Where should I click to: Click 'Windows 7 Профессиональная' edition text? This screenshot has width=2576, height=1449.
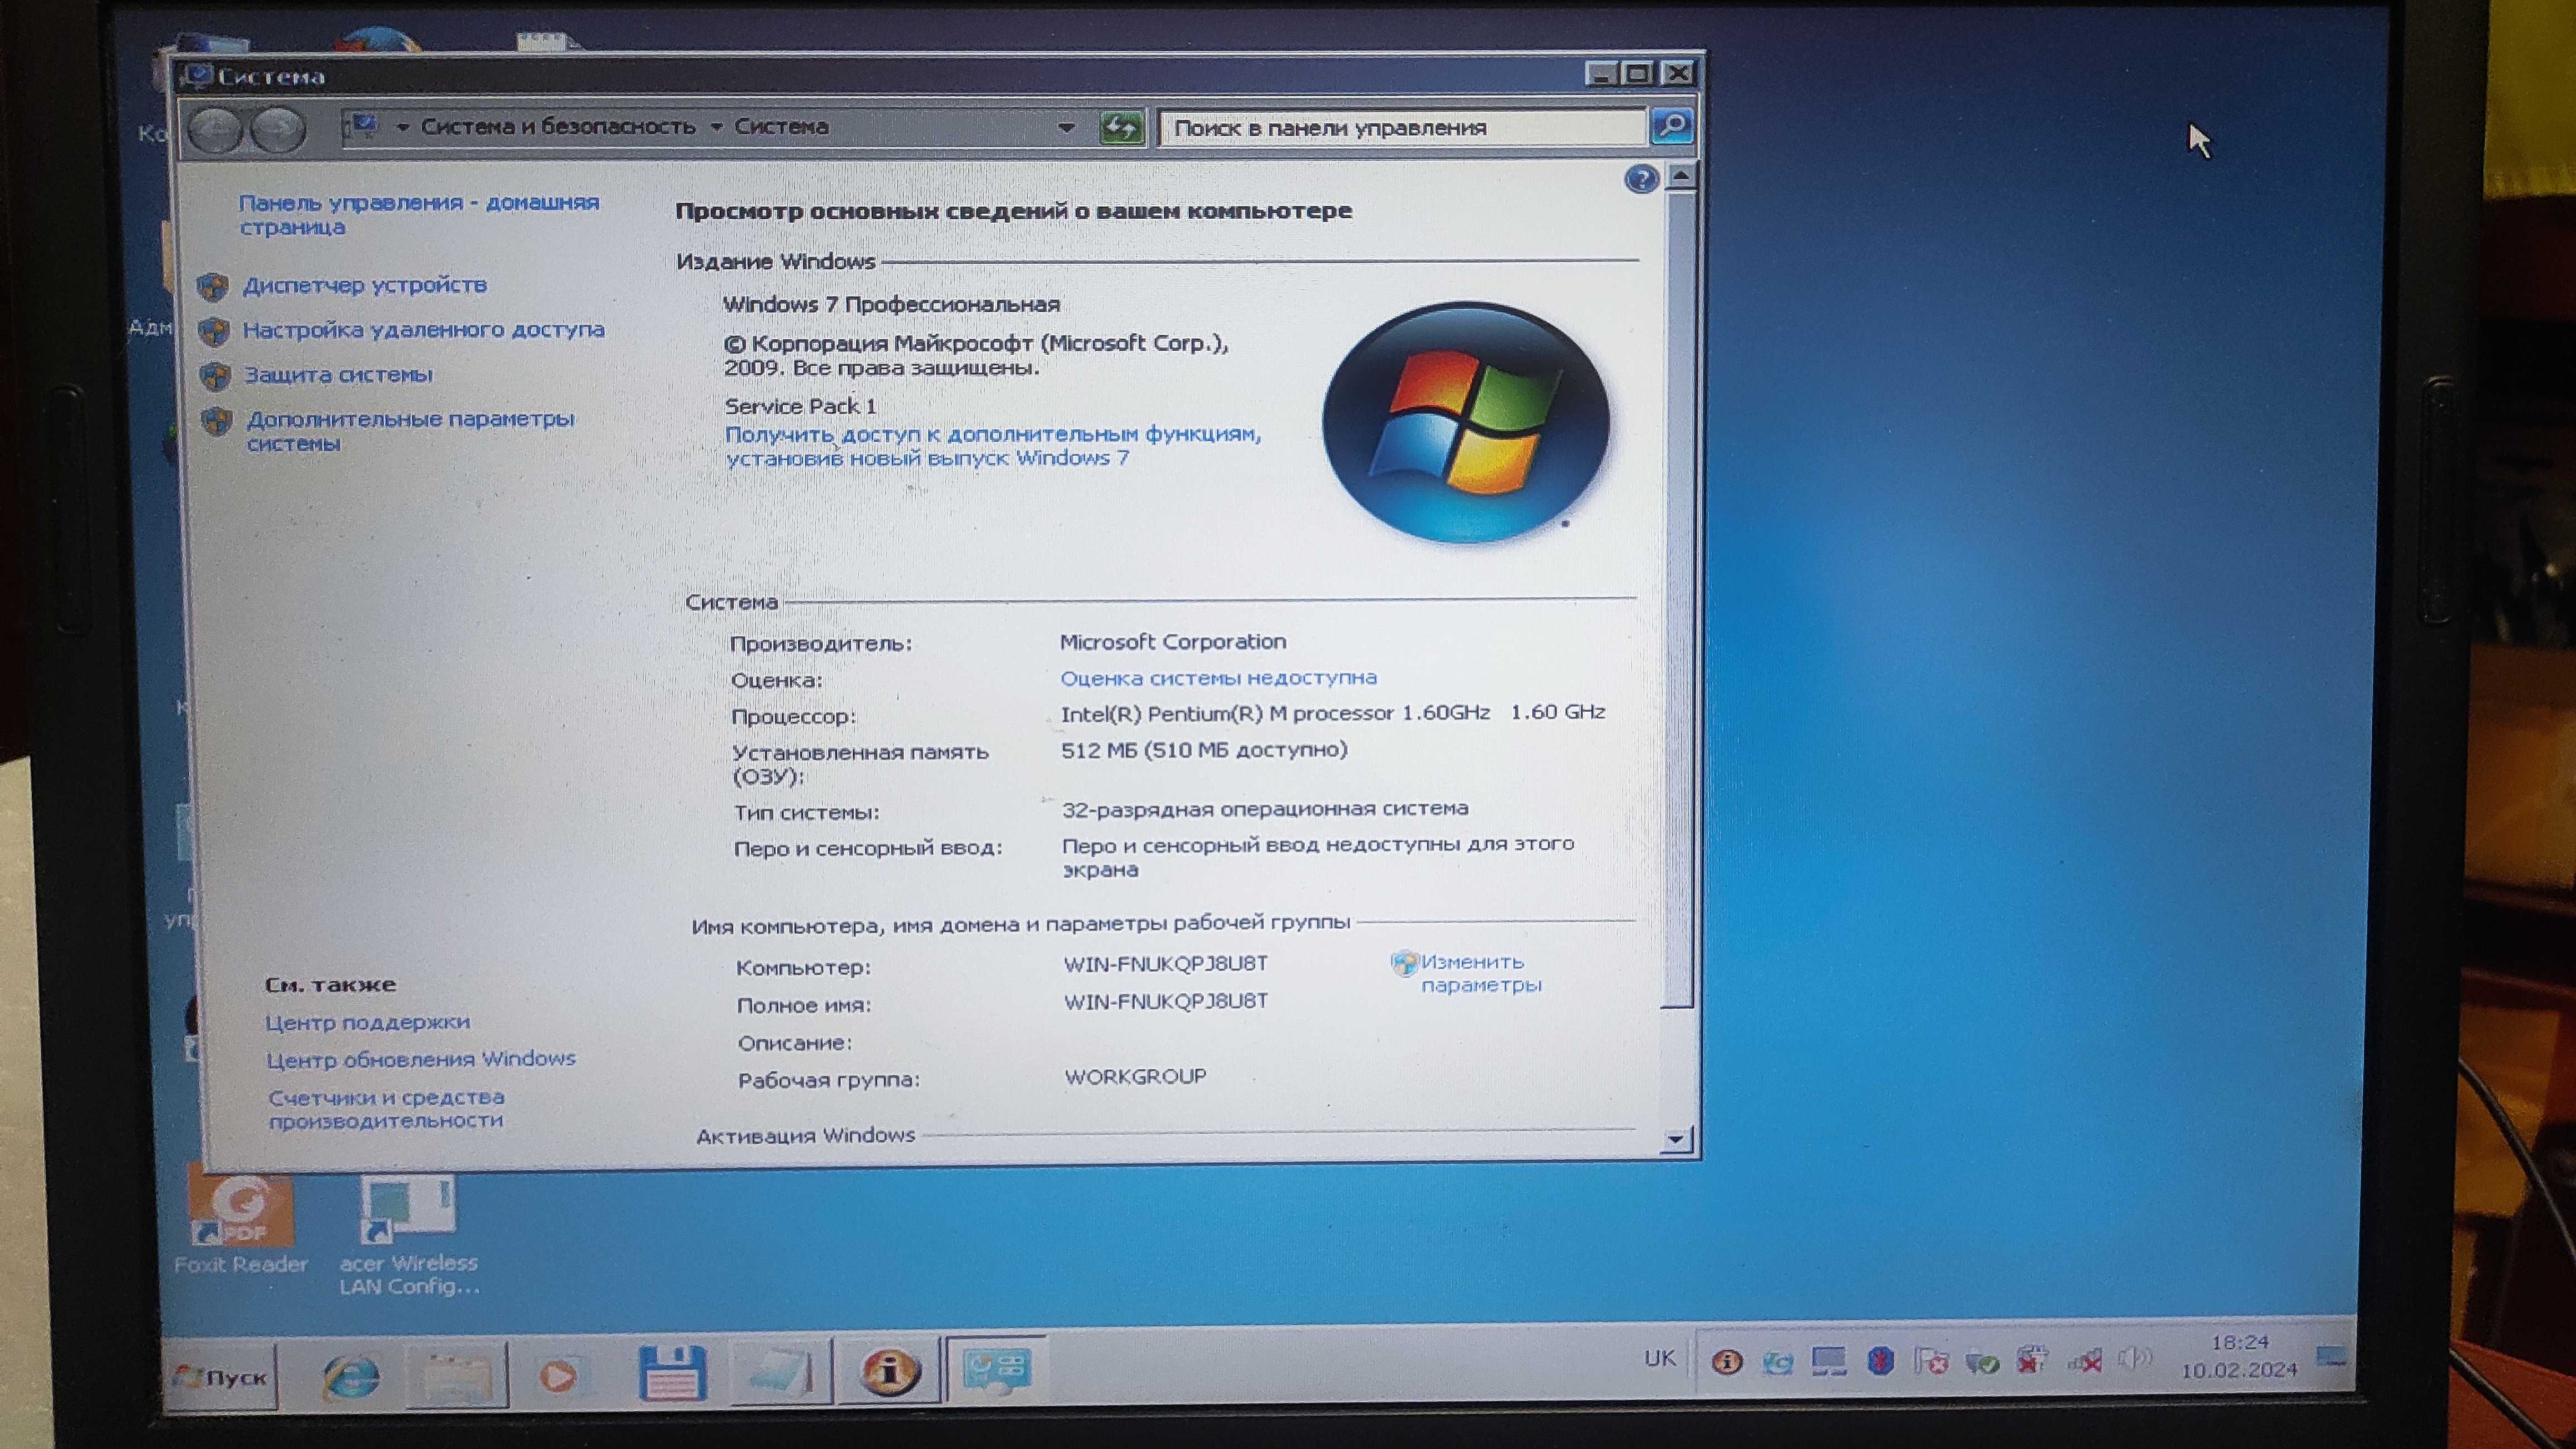[891, 304]
